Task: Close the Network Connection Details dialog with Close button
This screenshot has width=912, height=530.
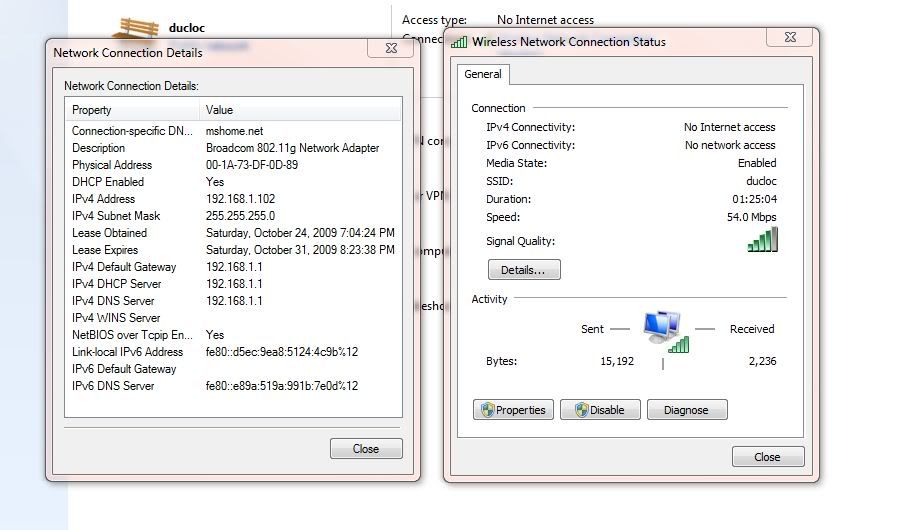Action: (366, 449)
